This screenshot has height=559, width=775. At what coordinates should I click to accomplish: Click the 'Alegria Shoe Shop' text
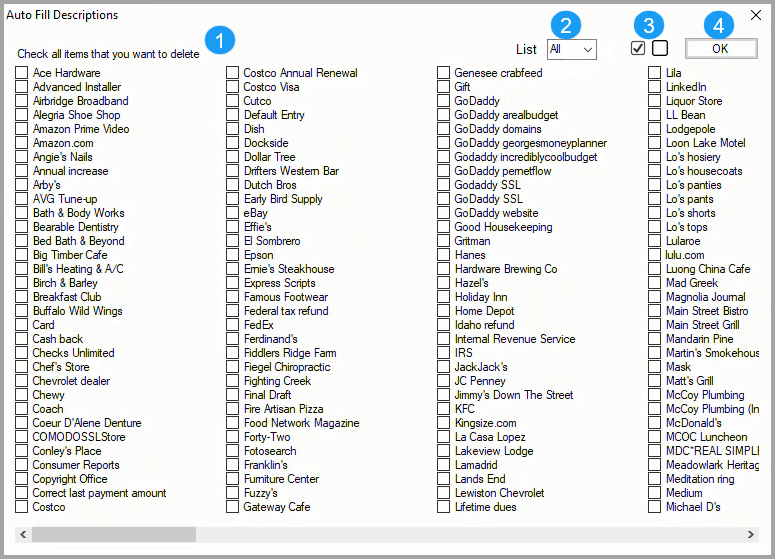click(x=77, y=115)
